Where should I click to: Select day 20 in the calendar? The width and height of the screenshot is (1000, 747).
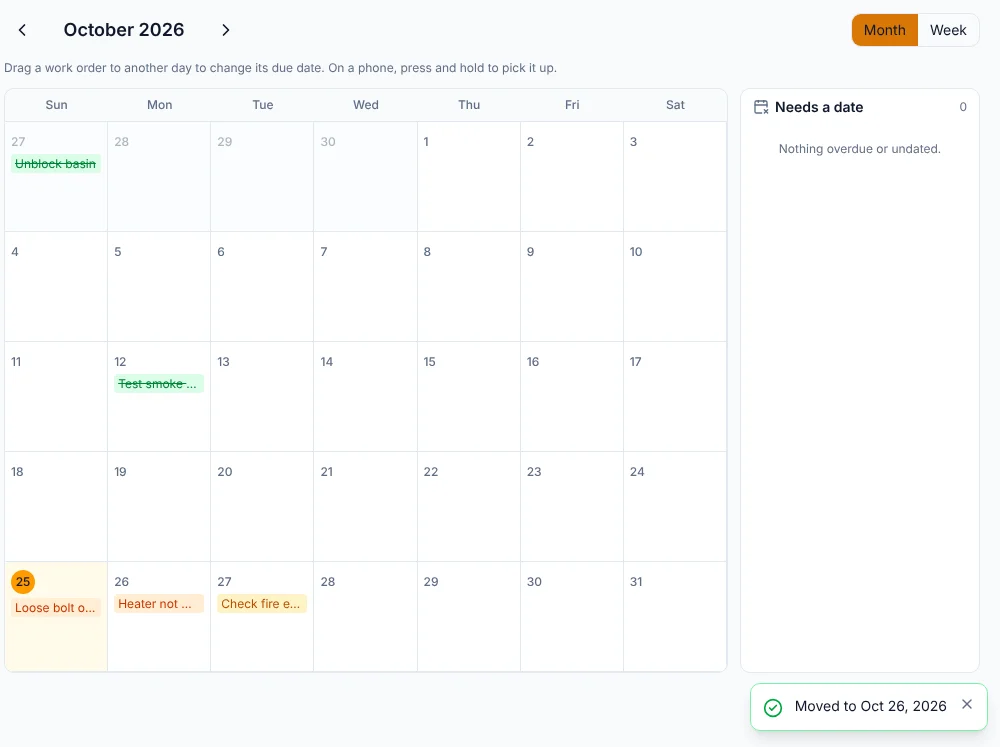(x=262, y=507)
